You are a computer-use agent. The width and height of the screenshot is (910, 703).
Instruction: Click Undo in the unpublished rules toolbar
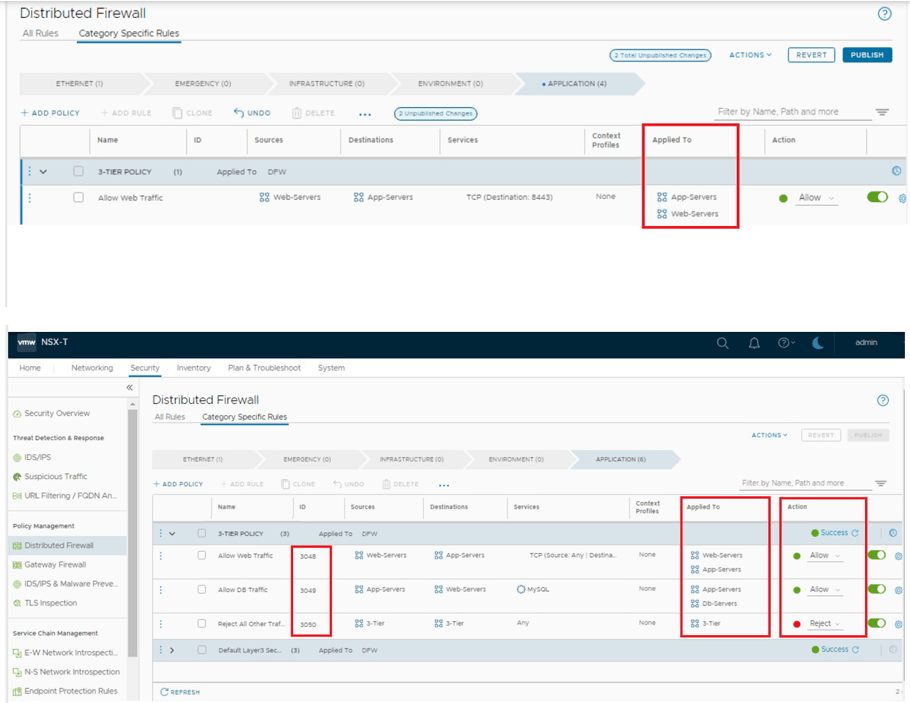252,113
